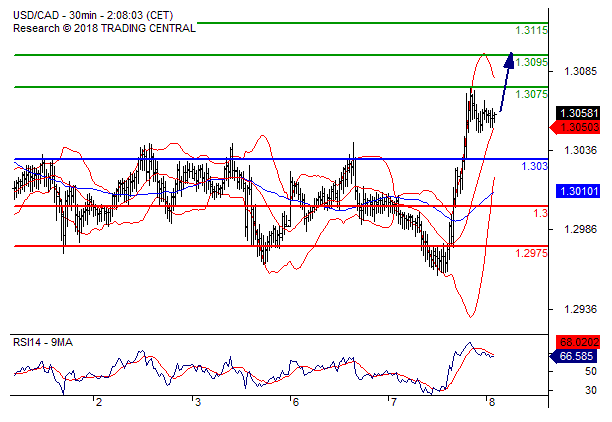
Task: Click the RSI axis value 50
Action: [x=591, y=371]
